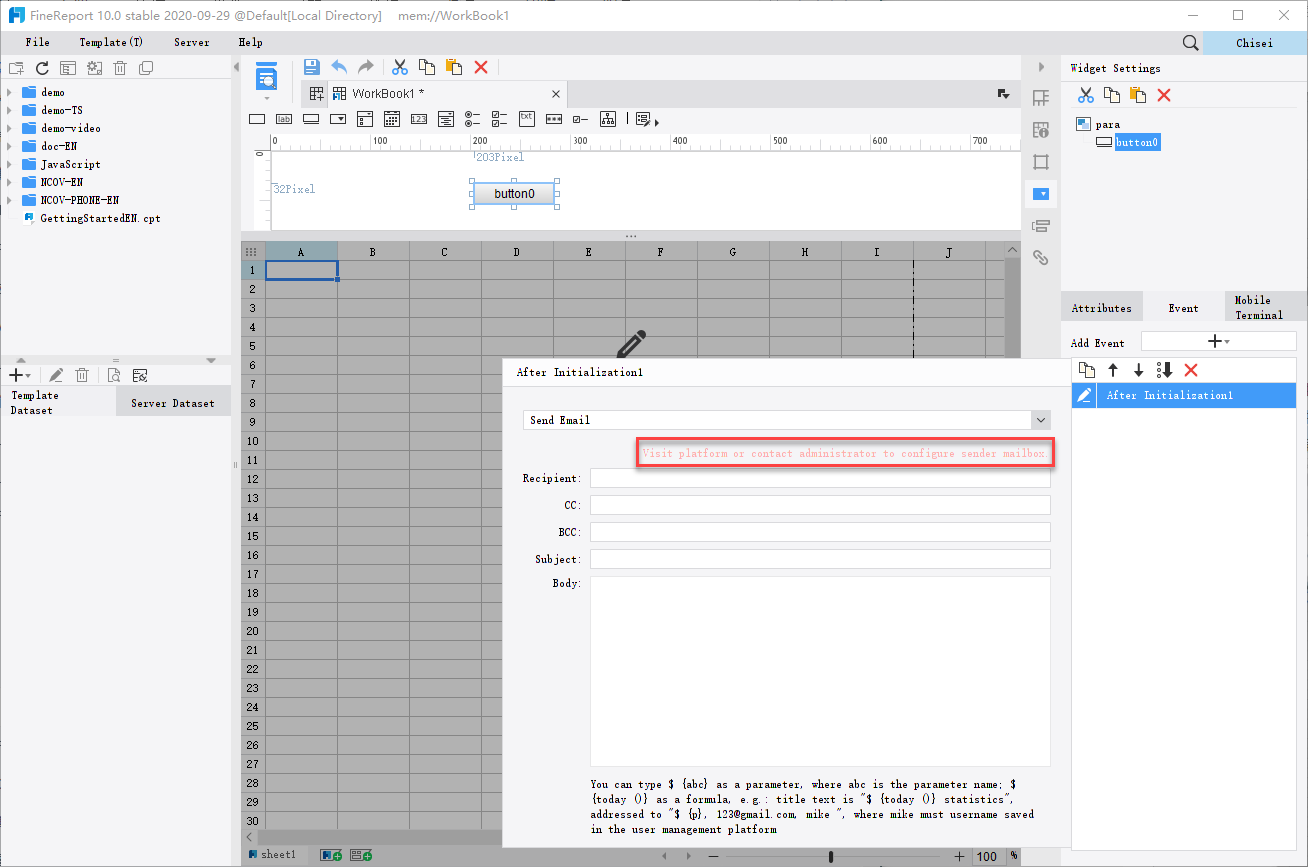Click the Recipient input field
This screenshot has width=1308, height=867.
tap(820, 478)
